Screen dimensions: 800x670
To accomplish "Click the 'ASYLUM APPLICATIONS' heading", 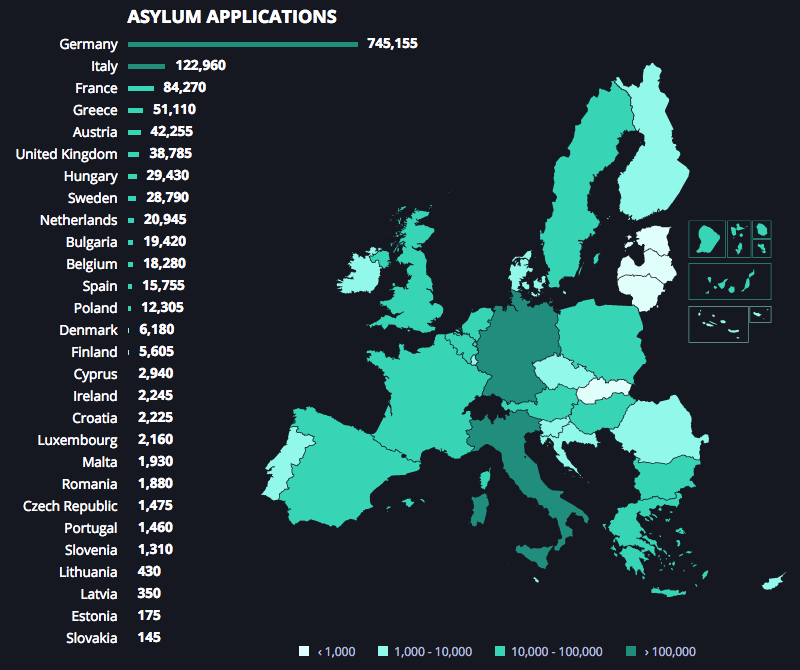I will [231, 17].
